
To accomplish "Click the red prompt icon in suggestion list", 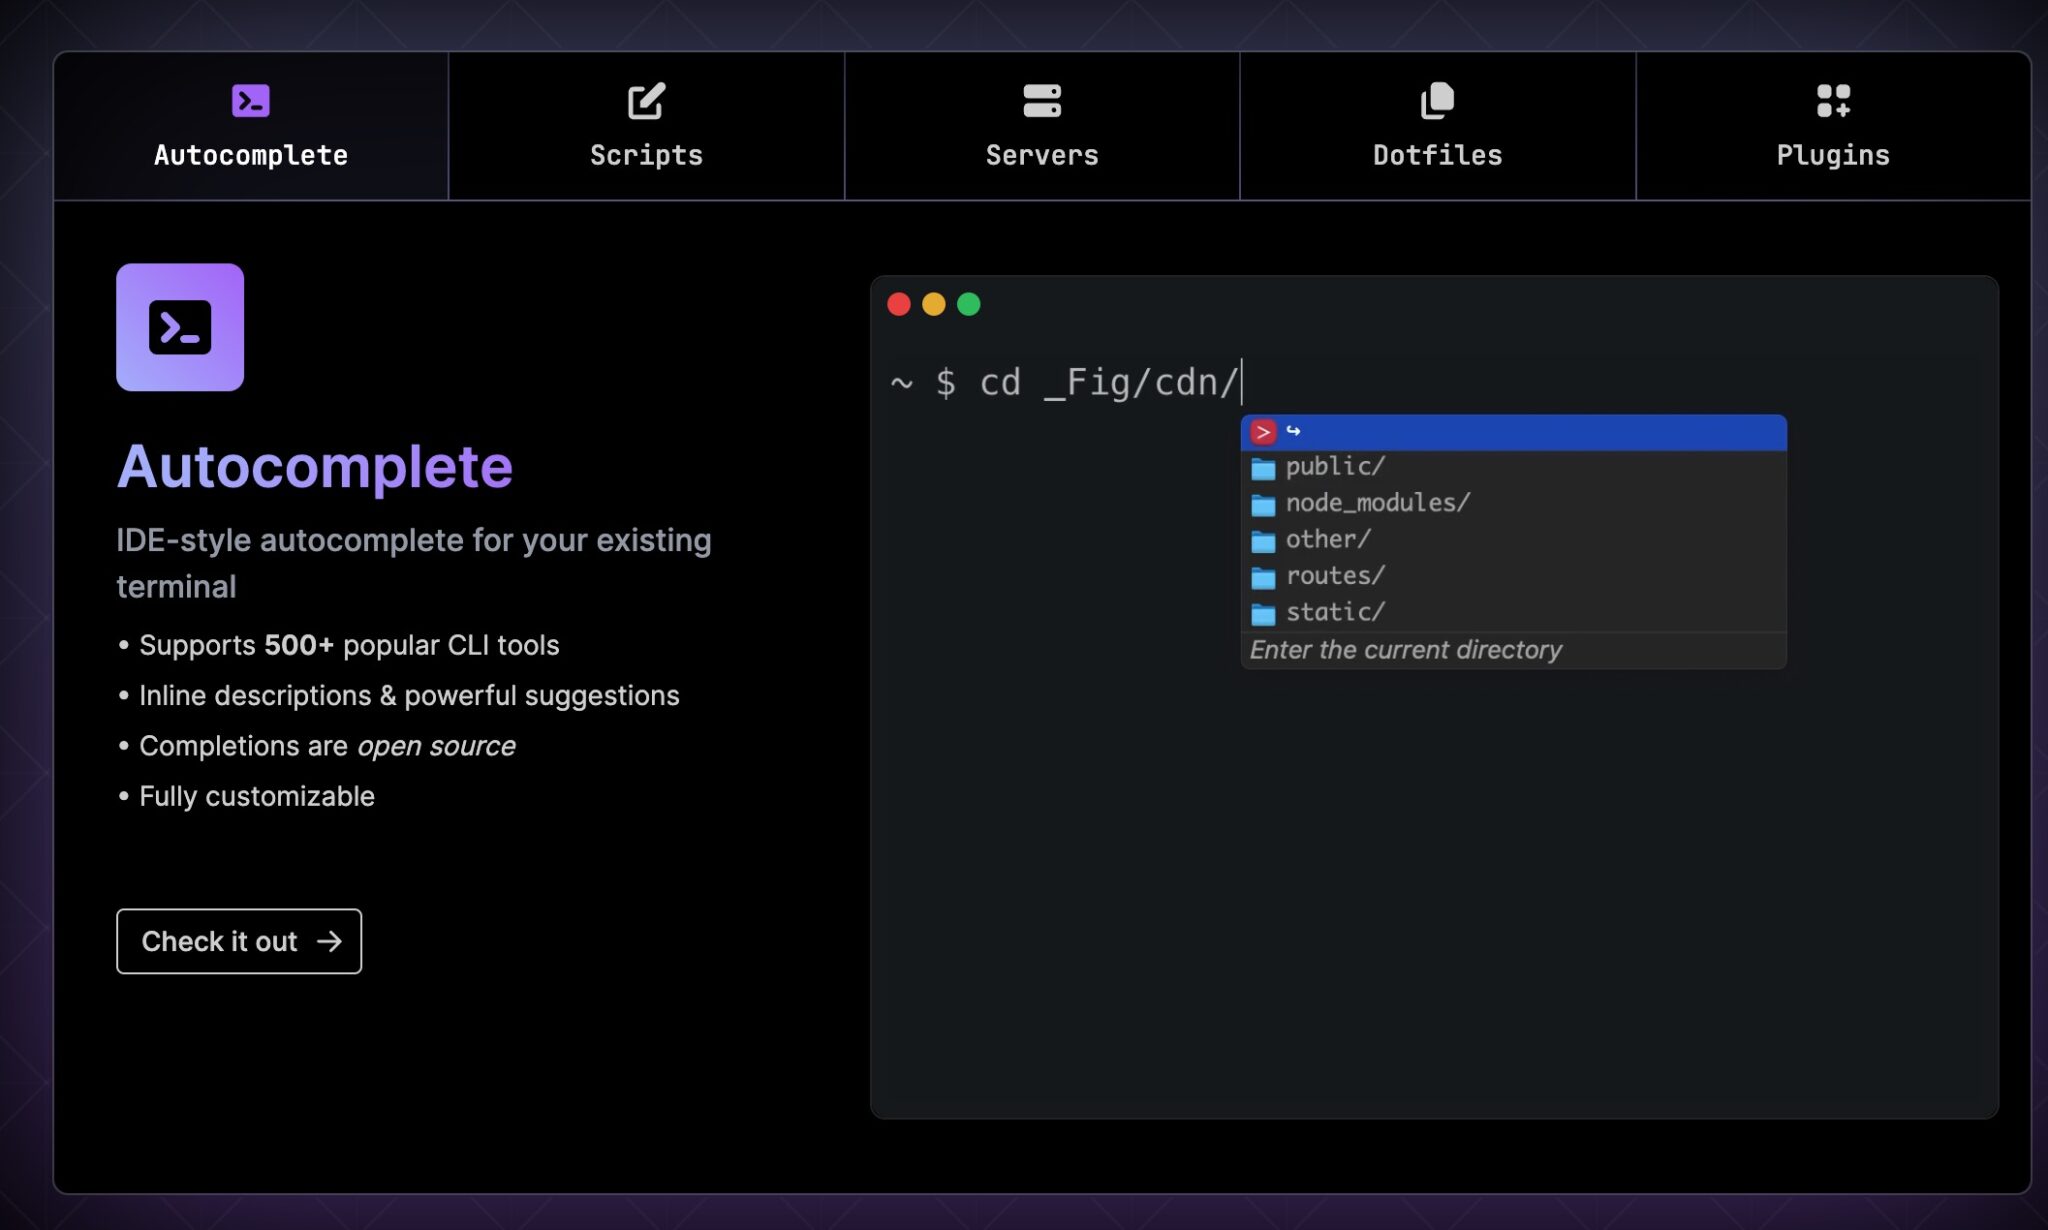I will [1263, 432].
